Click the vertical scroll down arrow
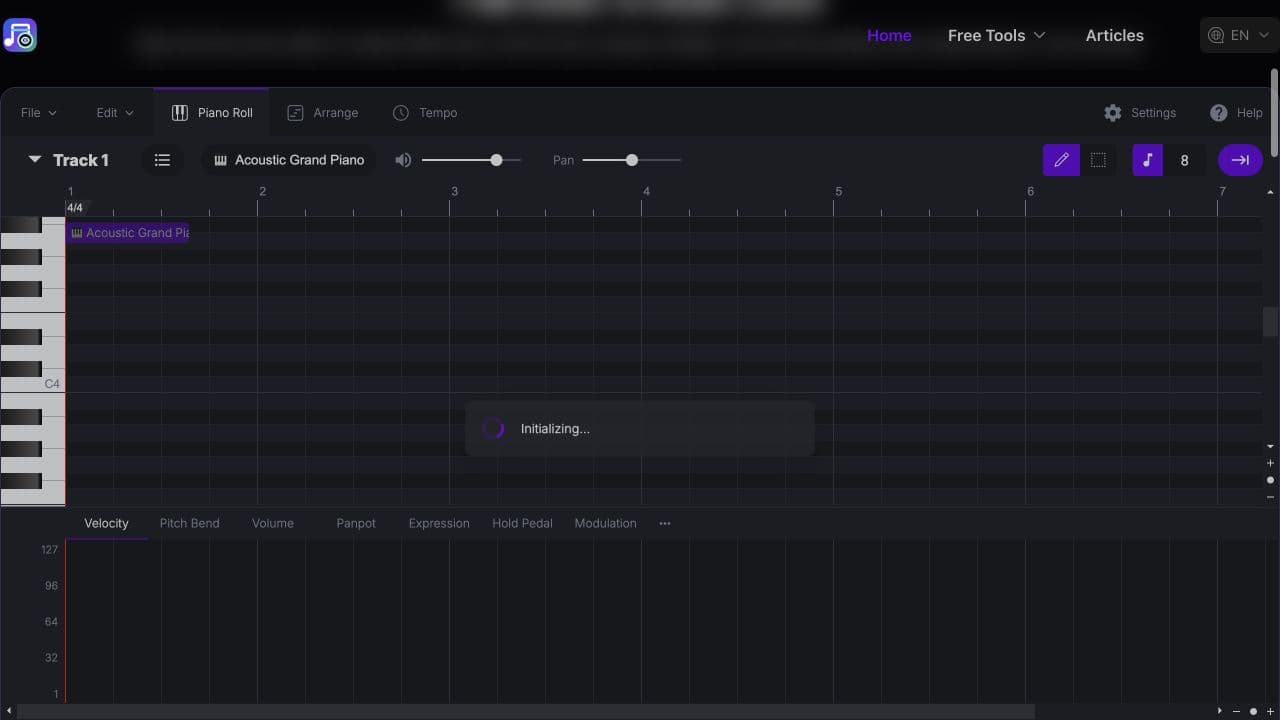Image resolution: width=1280 pixels, height=720 pixels. click(1271, 446)
